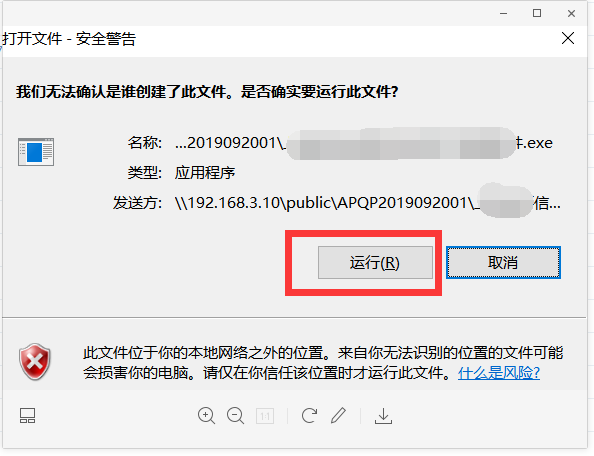Minimize the image viewer window
Screen dimensions: 594x456
503,14
